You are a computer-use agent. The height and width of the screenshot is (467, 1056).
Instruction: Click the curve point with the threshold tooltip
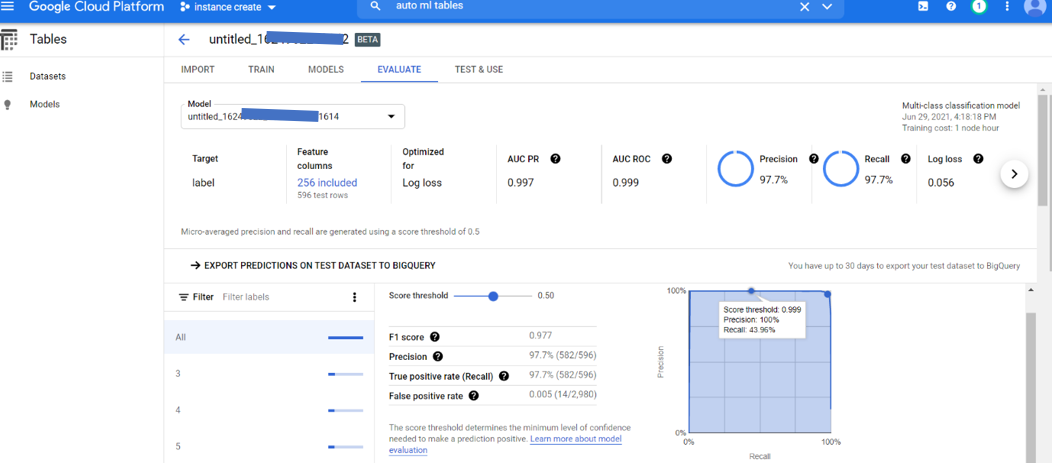tap(752, 290)
